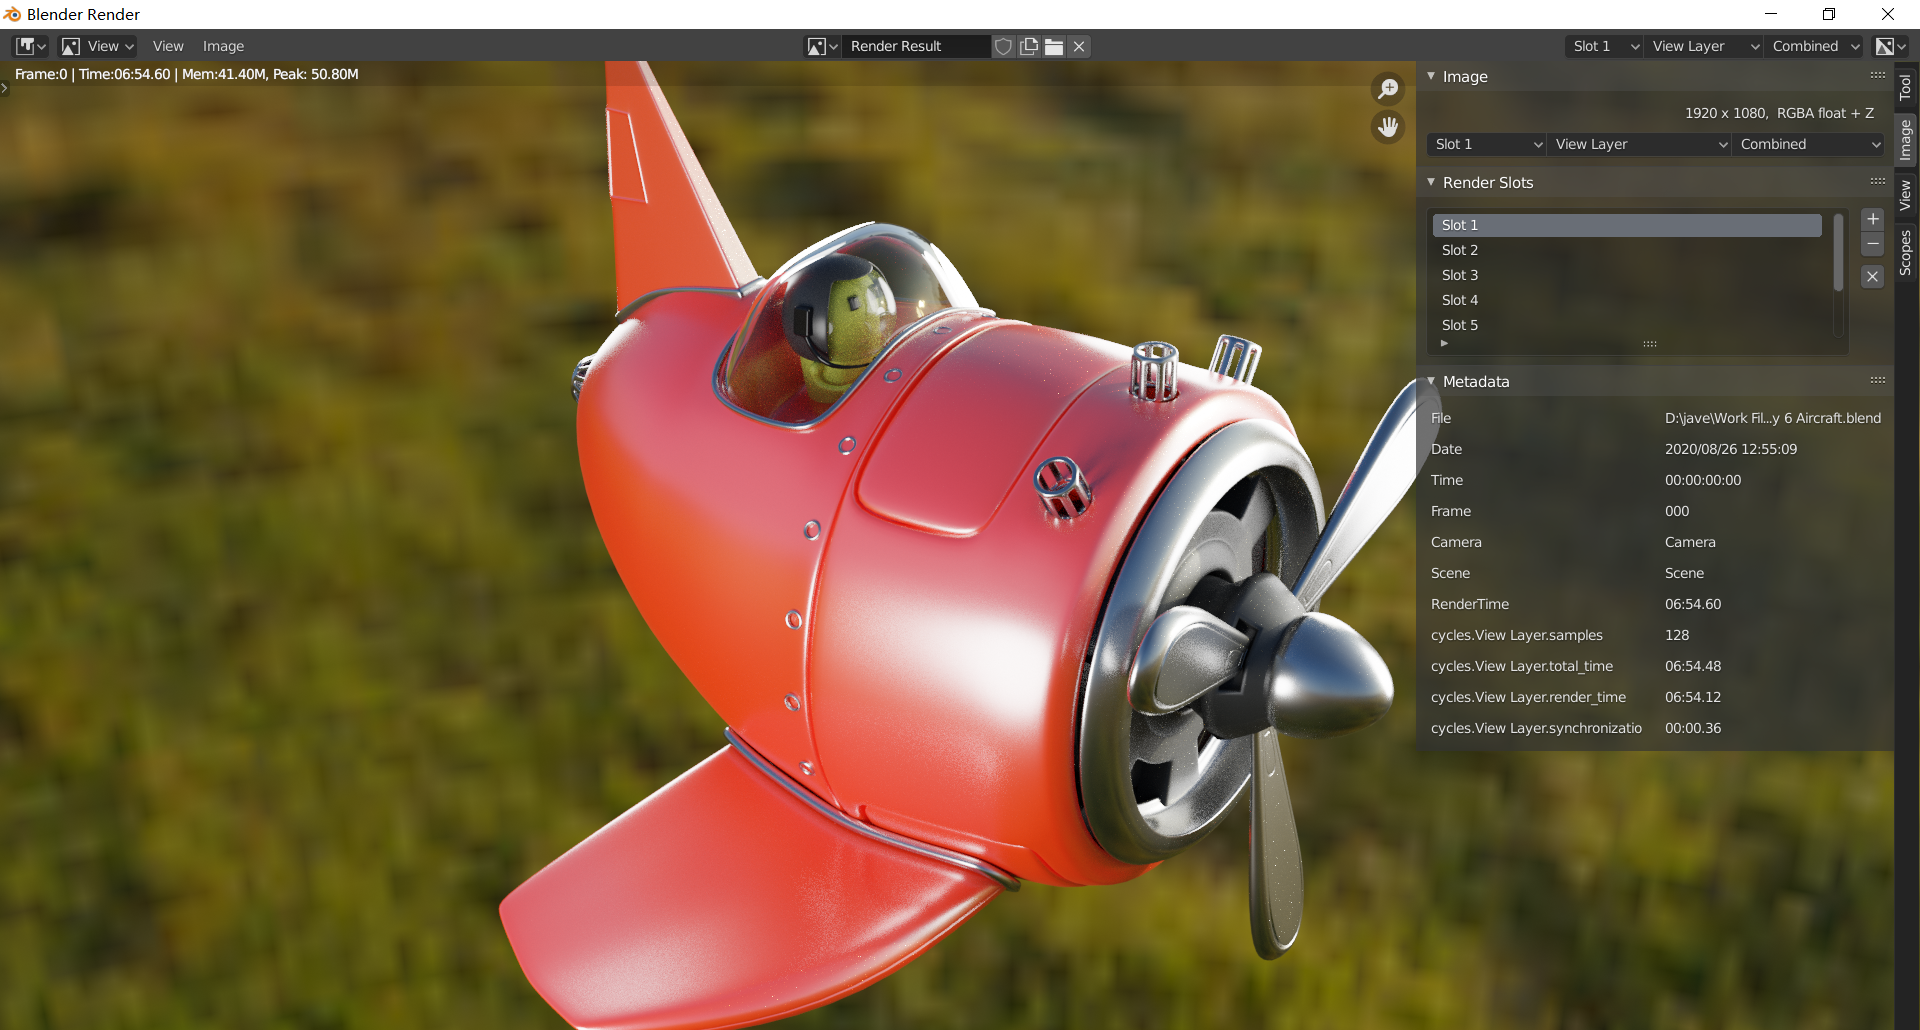
Task: Select Slot 5 in render slots list
Action: [1627, 325]
